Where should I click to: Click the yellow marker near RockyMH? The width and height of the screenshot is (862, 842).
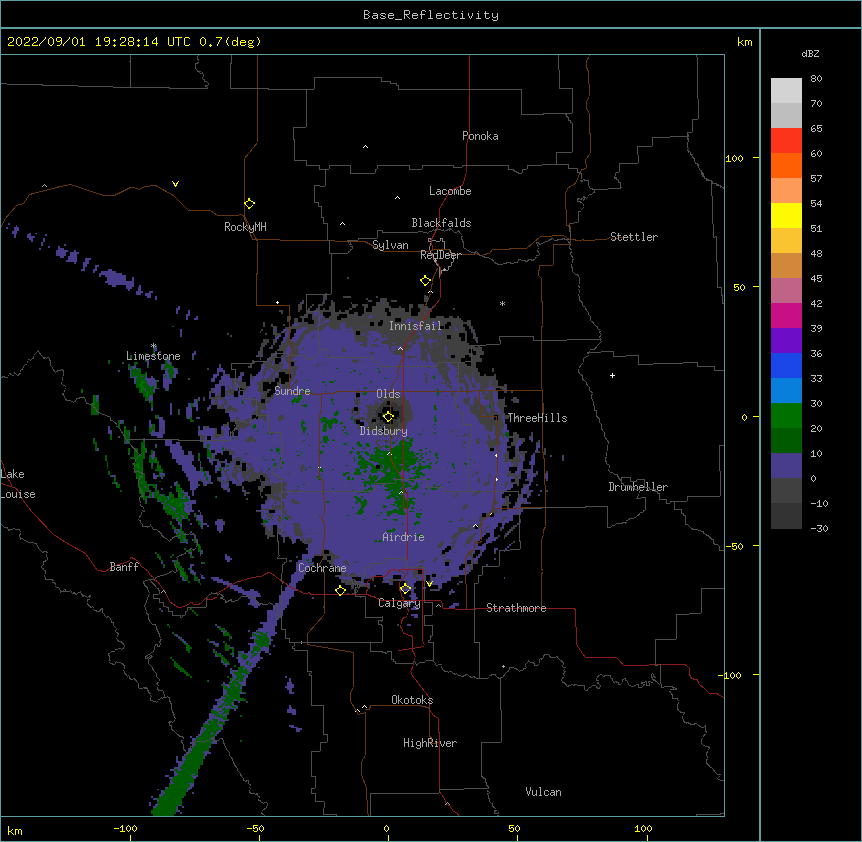(249, 204)
